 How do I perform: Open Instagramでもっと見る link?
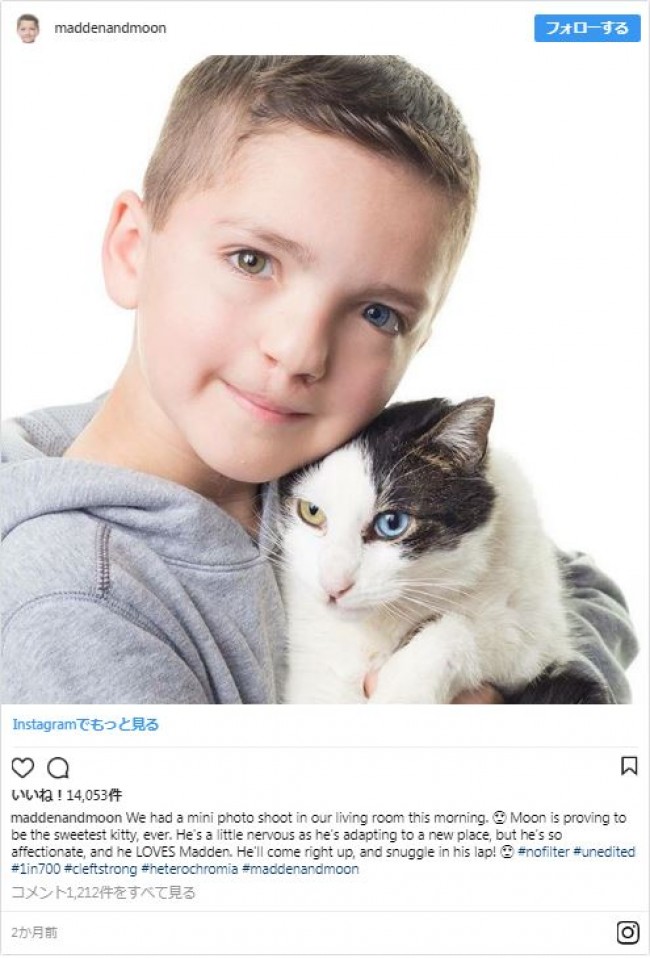pyautogui.click(x=86, y=725)
